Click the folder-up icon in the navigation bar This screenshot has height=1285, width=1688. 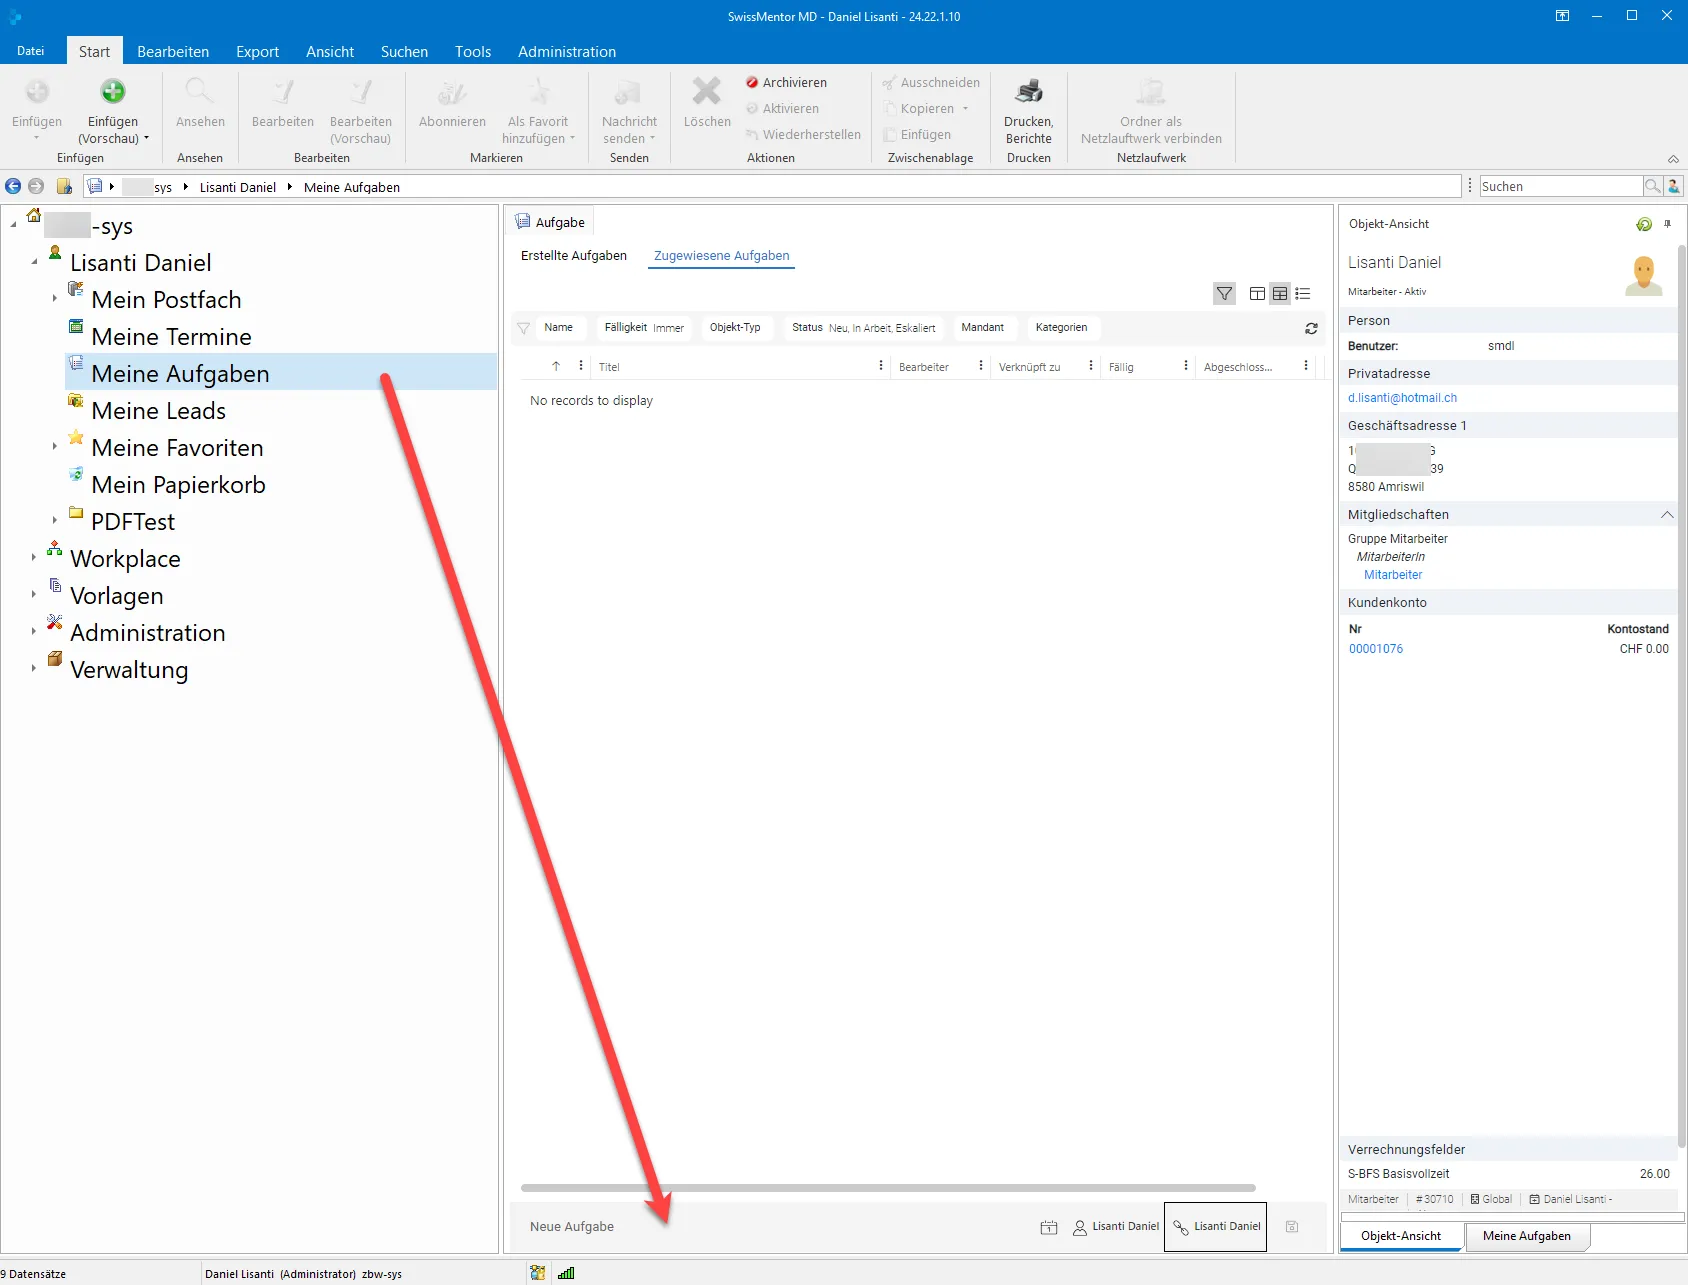click(x=64, y=186)
